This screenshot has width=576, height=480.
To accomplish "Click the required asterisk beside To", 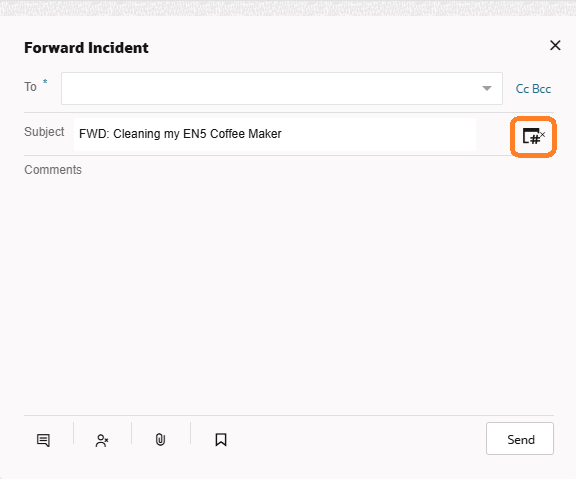I will click(45, 82).
